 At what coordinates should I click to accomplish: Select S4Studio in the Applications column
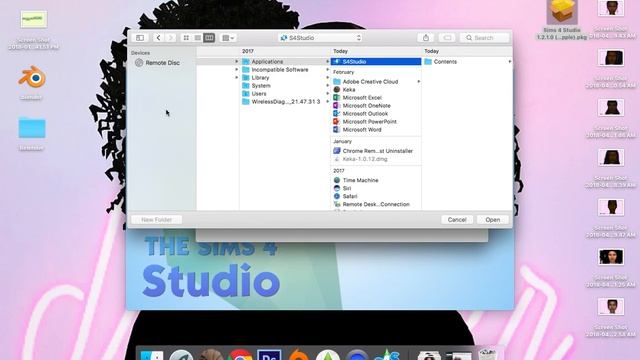[376, 62]
